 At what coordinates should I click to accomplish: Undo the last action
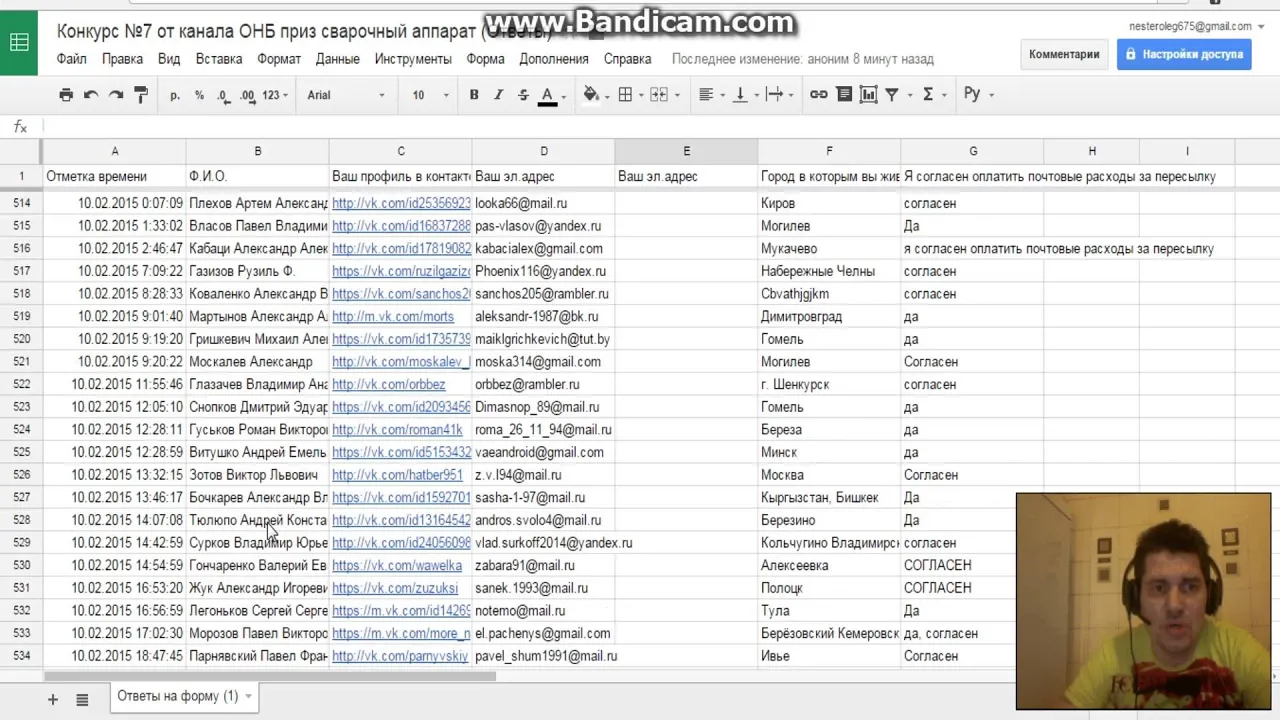91,95
